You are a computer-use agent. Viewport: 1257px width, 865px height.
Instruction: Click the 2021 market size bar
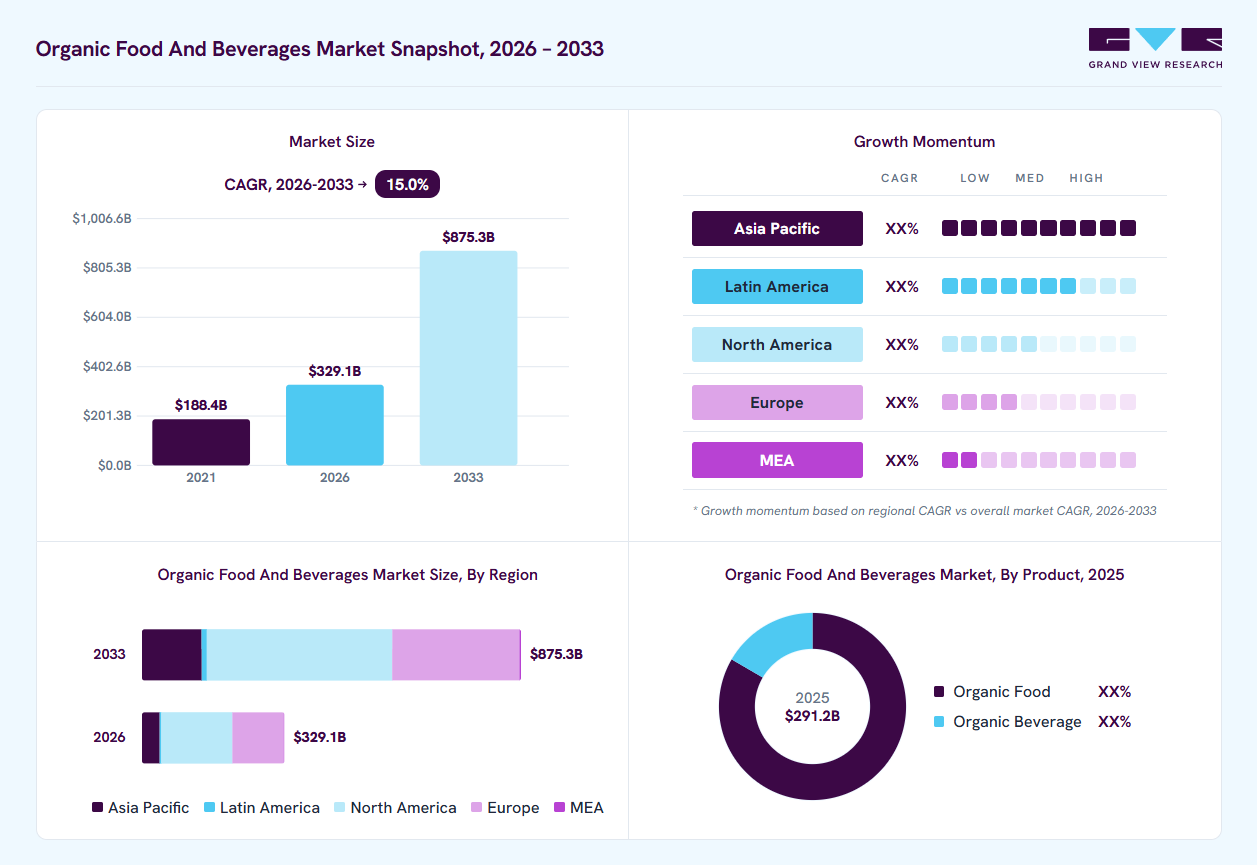[201, 442]
